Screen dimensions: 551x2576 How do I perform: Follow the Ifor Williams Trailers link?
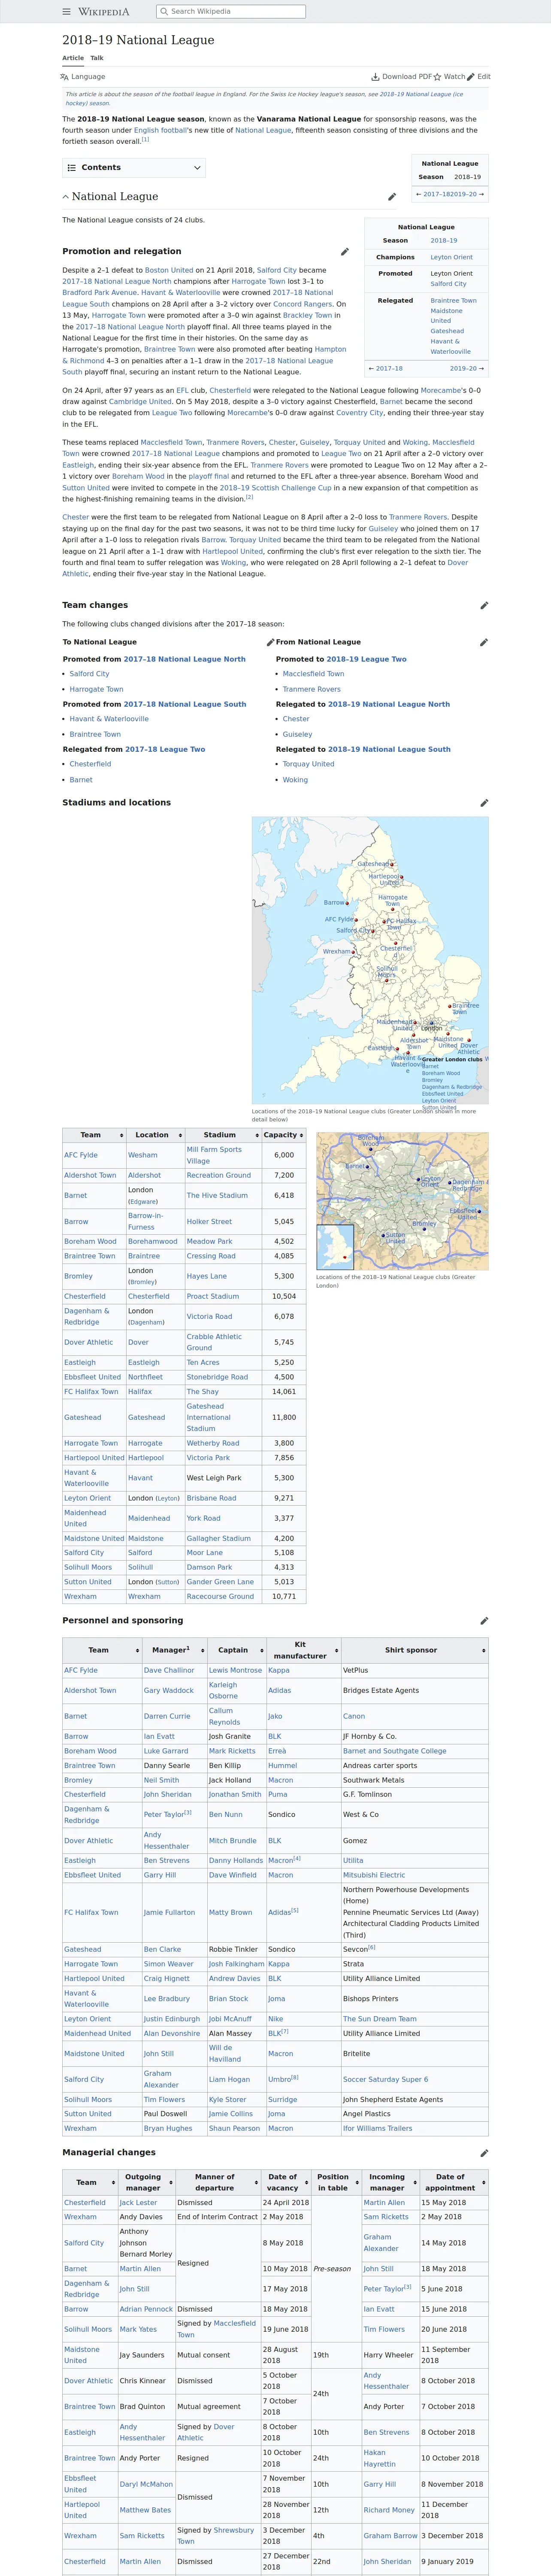coord(377,2128)
